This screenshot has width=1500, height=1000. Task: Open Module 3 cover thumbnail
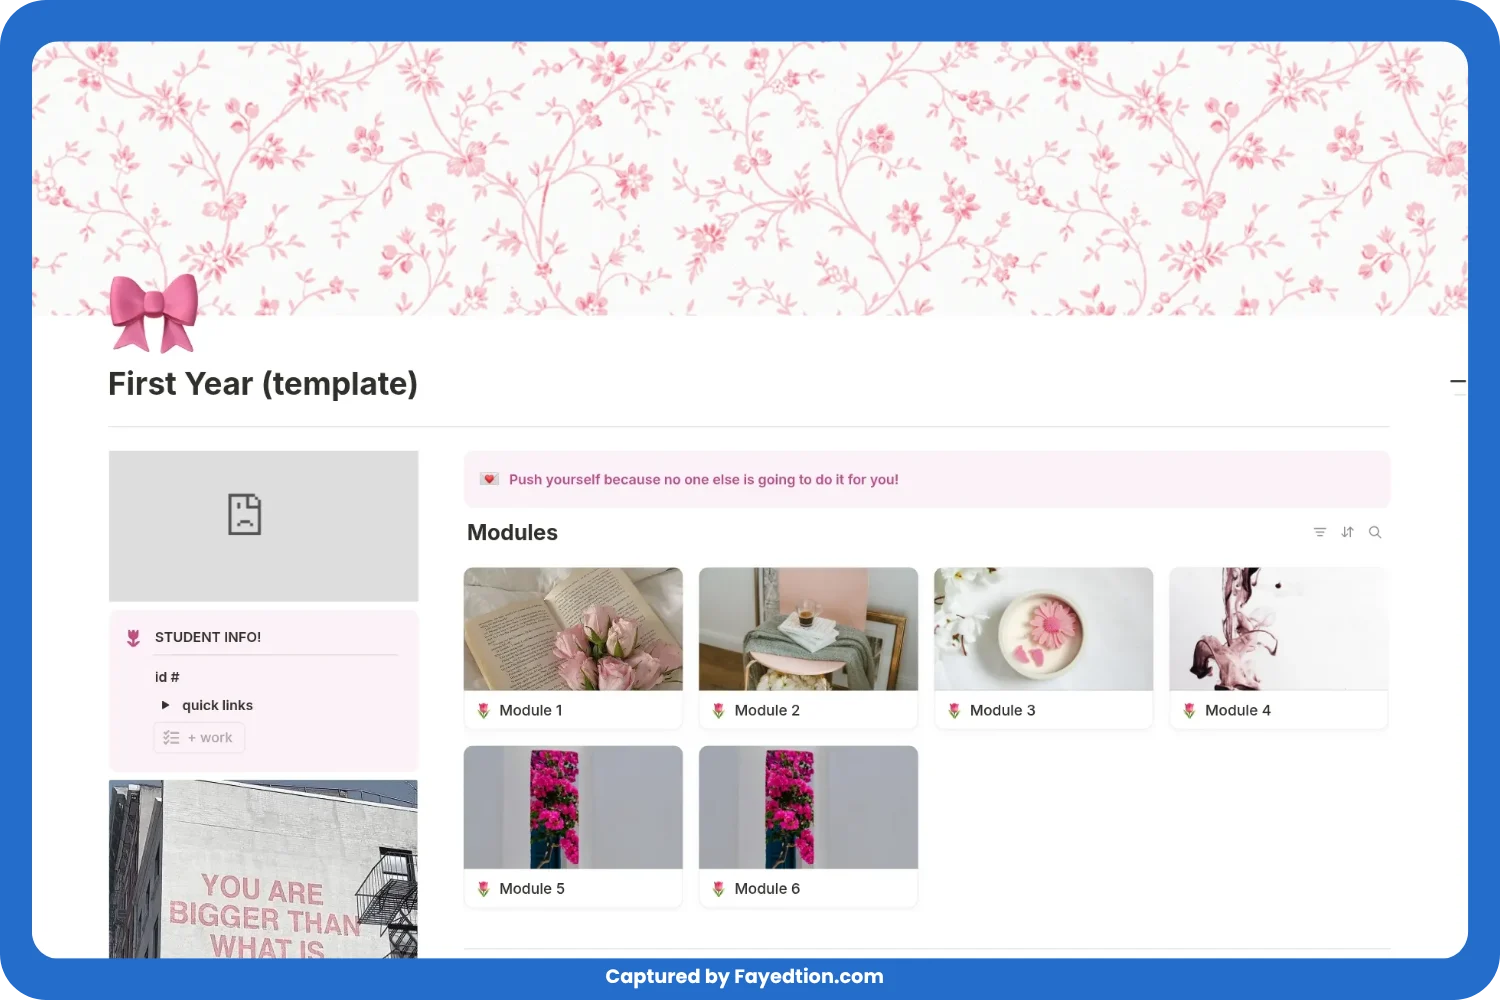coord(1043,629)
